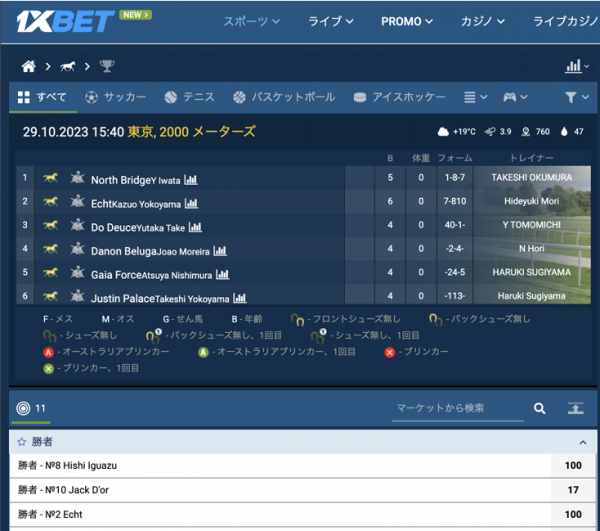
Task: Click trainer Y TOMOMICHI
Action: [x=532, y=225]
